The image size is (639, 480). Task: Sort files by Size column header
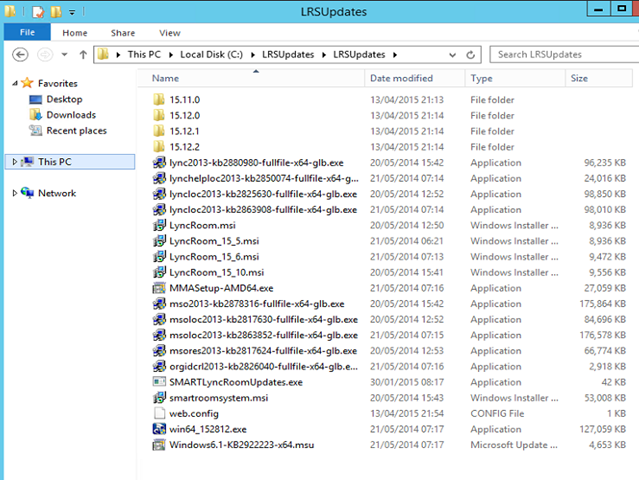(x=579, y=78)
